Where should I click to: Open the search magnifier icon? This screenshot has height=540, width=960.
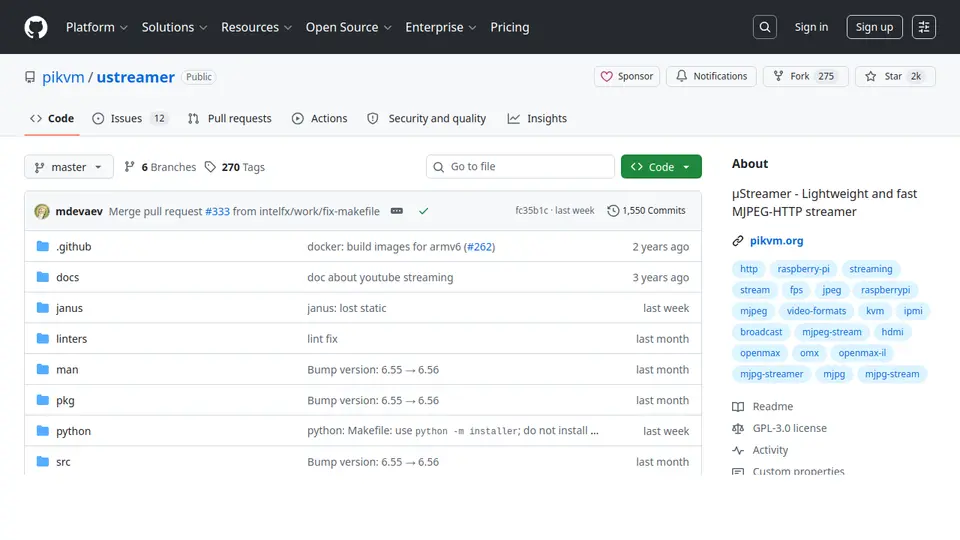click(765, 27)
